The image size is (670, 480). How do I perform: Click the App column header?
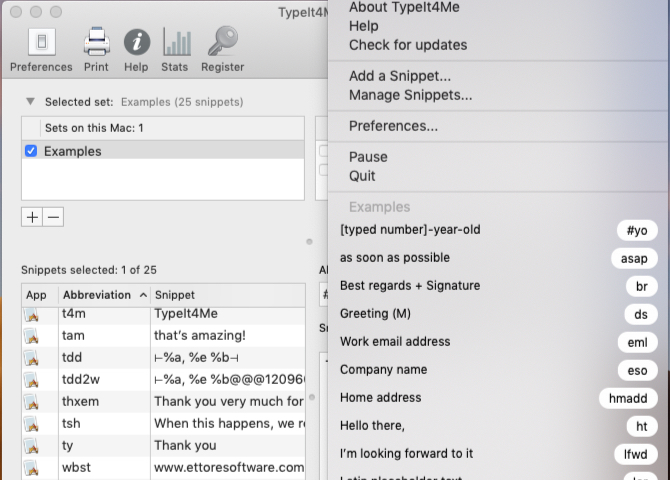pyautogui.click(x=40, y=295)
